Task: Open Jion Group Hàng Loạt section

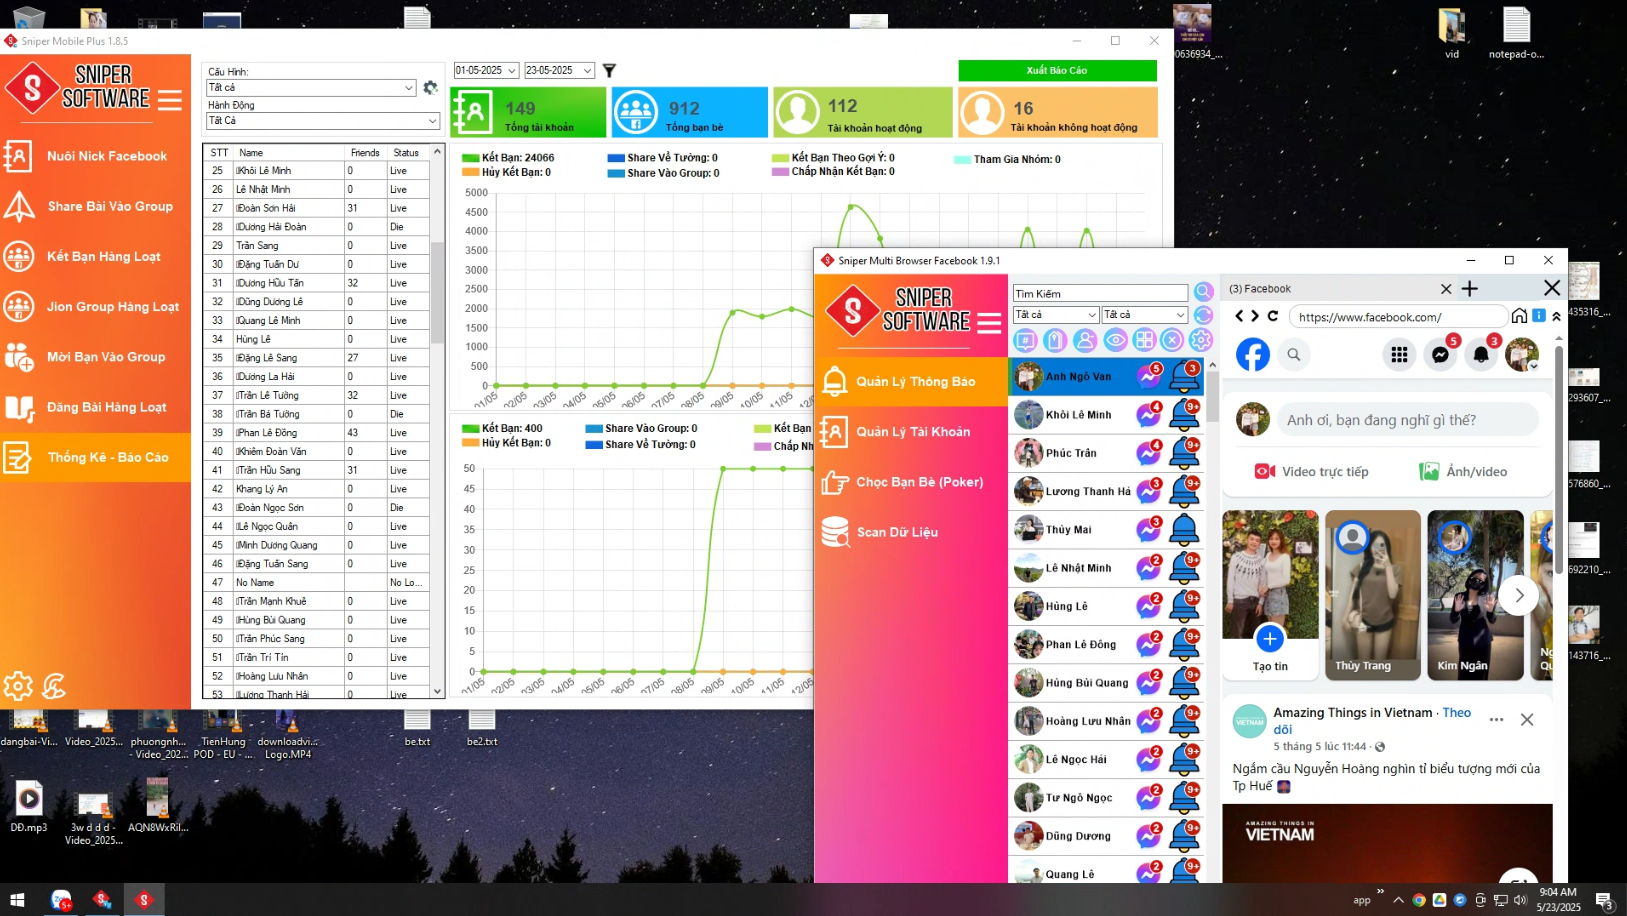Action: pos(95,306)
